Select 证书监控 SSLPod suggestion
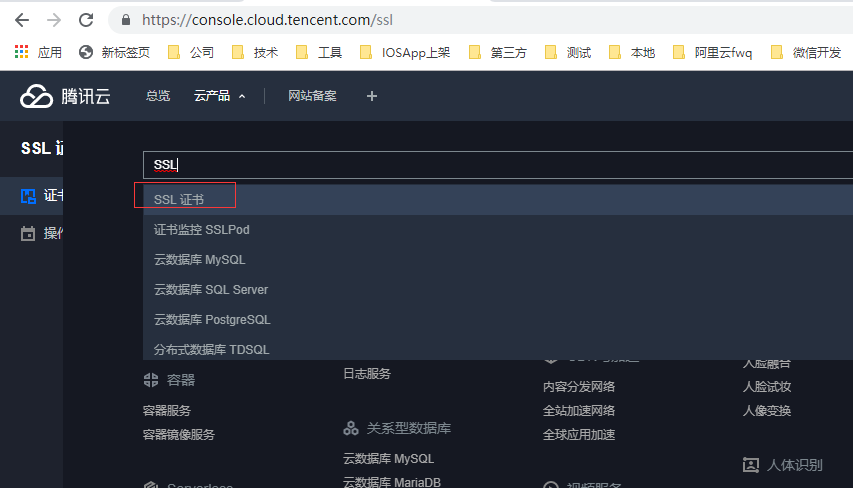This screenshot has height=488, width=853. pos(498,230)
